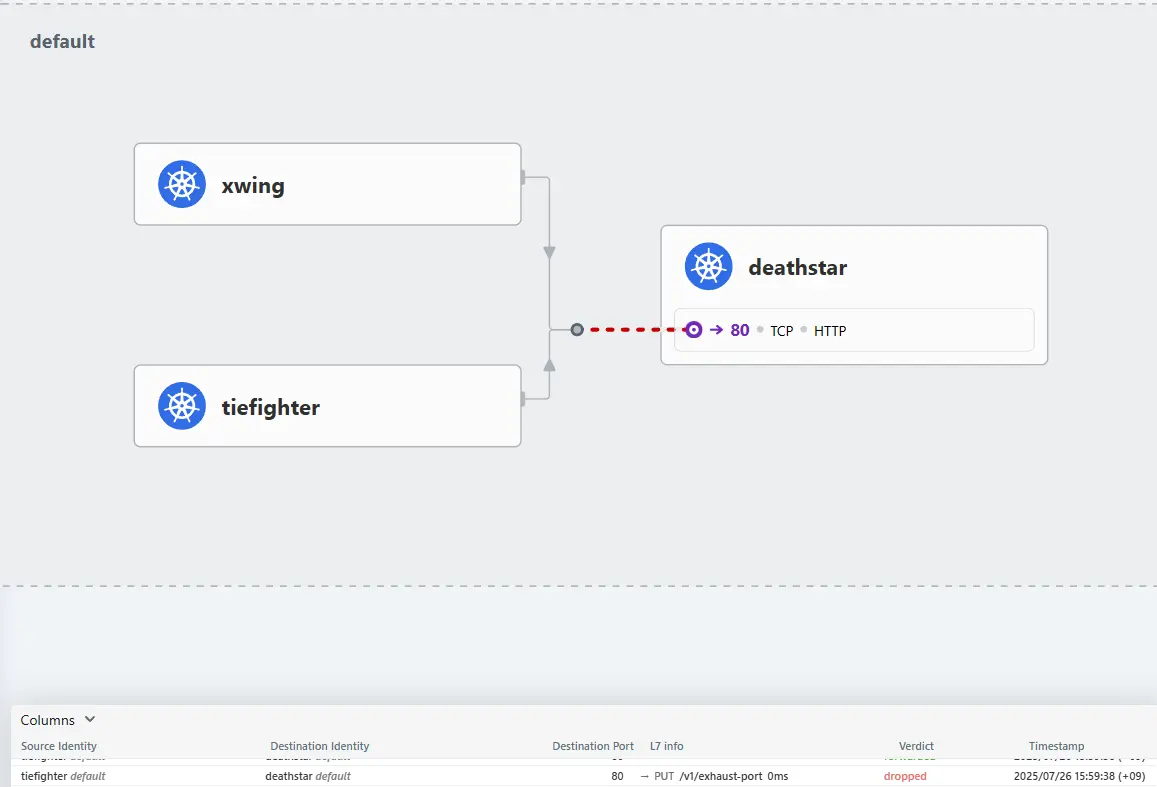
Task: Click the tiefighter Kubernetes wheel icon
Action: (182, 406)
